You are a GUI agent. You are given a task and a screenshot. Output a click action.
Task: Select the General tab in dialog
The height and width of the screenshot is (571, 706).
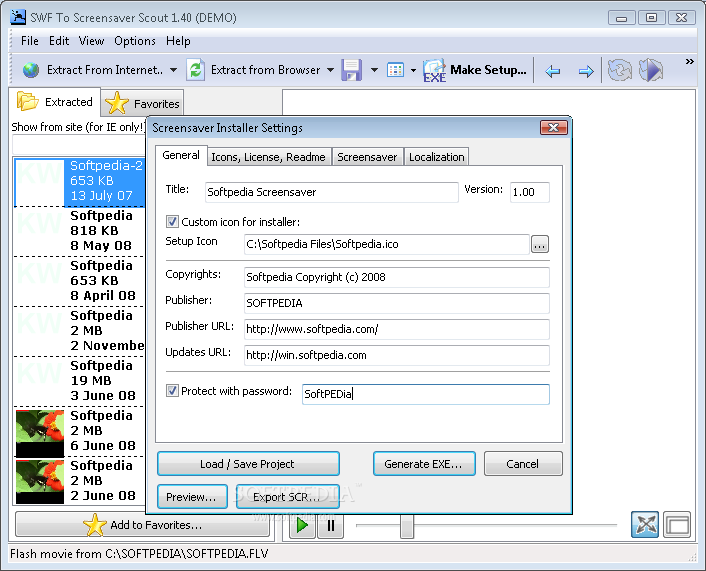[181, 155]
